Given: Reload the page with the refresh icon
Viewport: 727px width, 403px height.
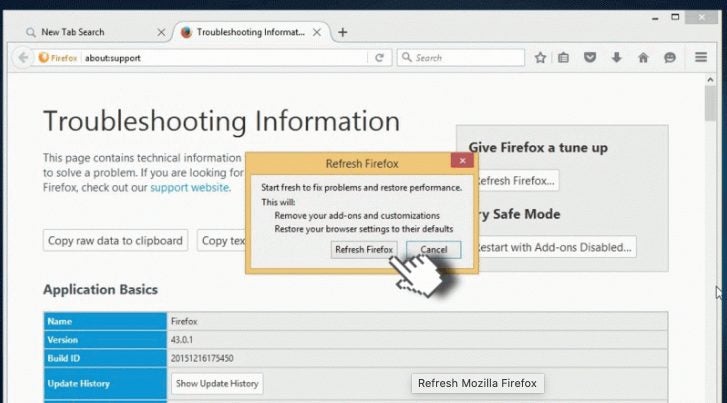Looking at the screenshot, I should click(x=379, y=58).
